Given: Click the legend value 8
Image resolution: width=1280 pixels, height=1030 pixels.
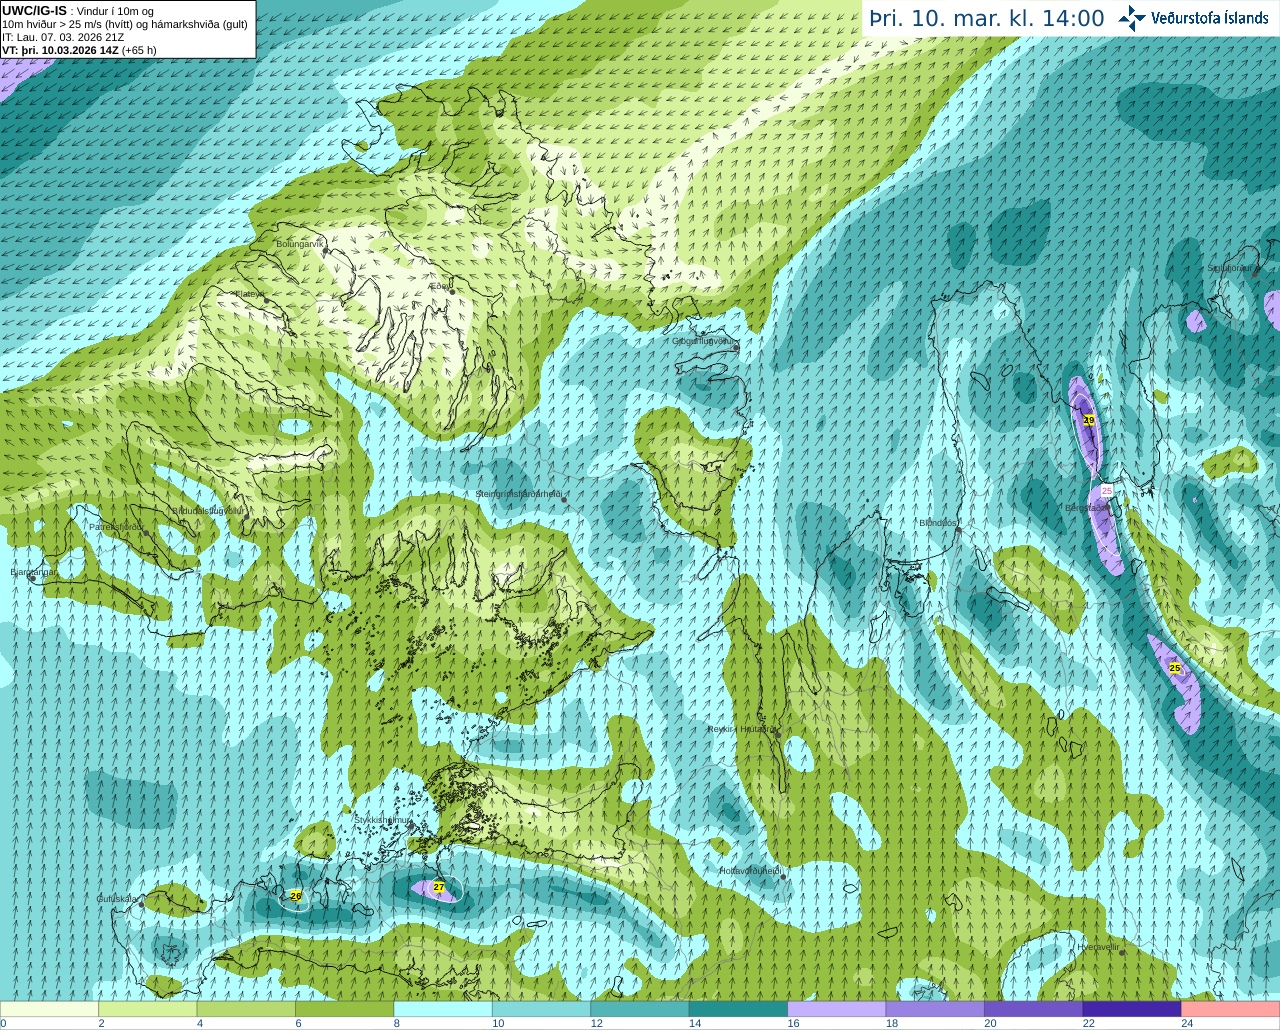Looking at the screenshot, I should (397, 1023).
